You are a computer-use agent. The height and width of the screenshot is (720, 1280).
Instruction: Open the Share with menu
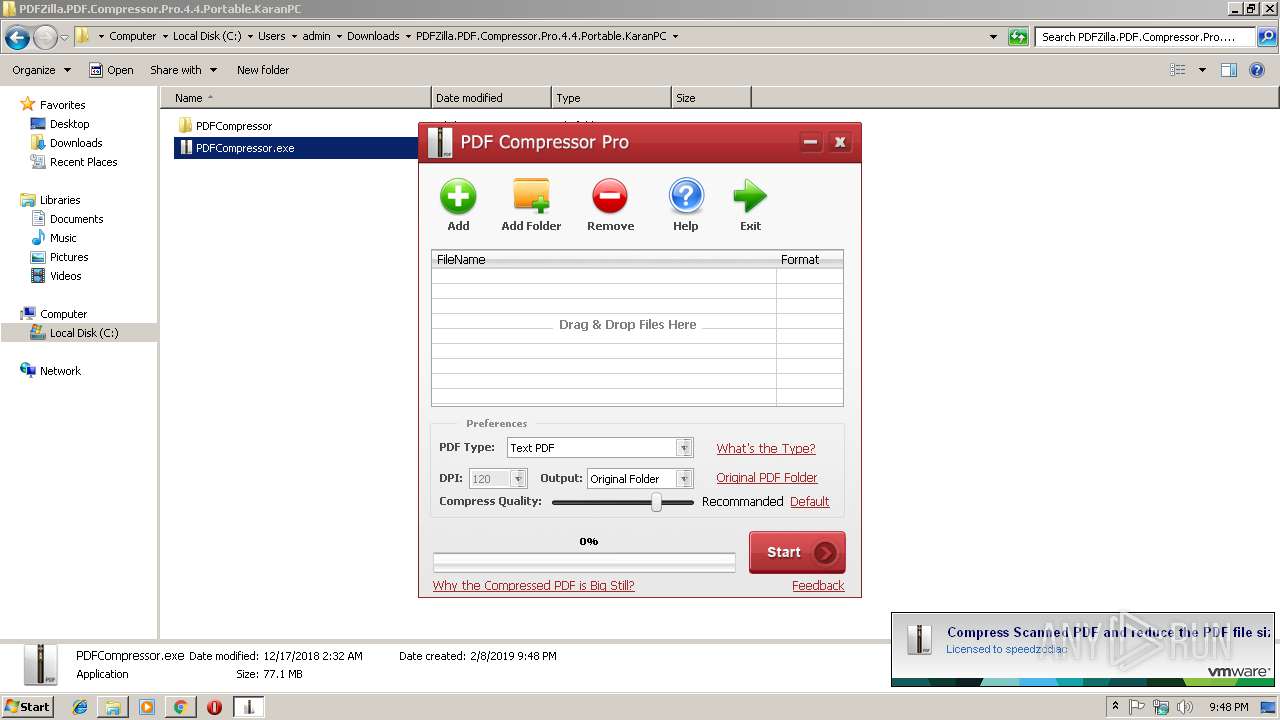click(x=183, y=70)
